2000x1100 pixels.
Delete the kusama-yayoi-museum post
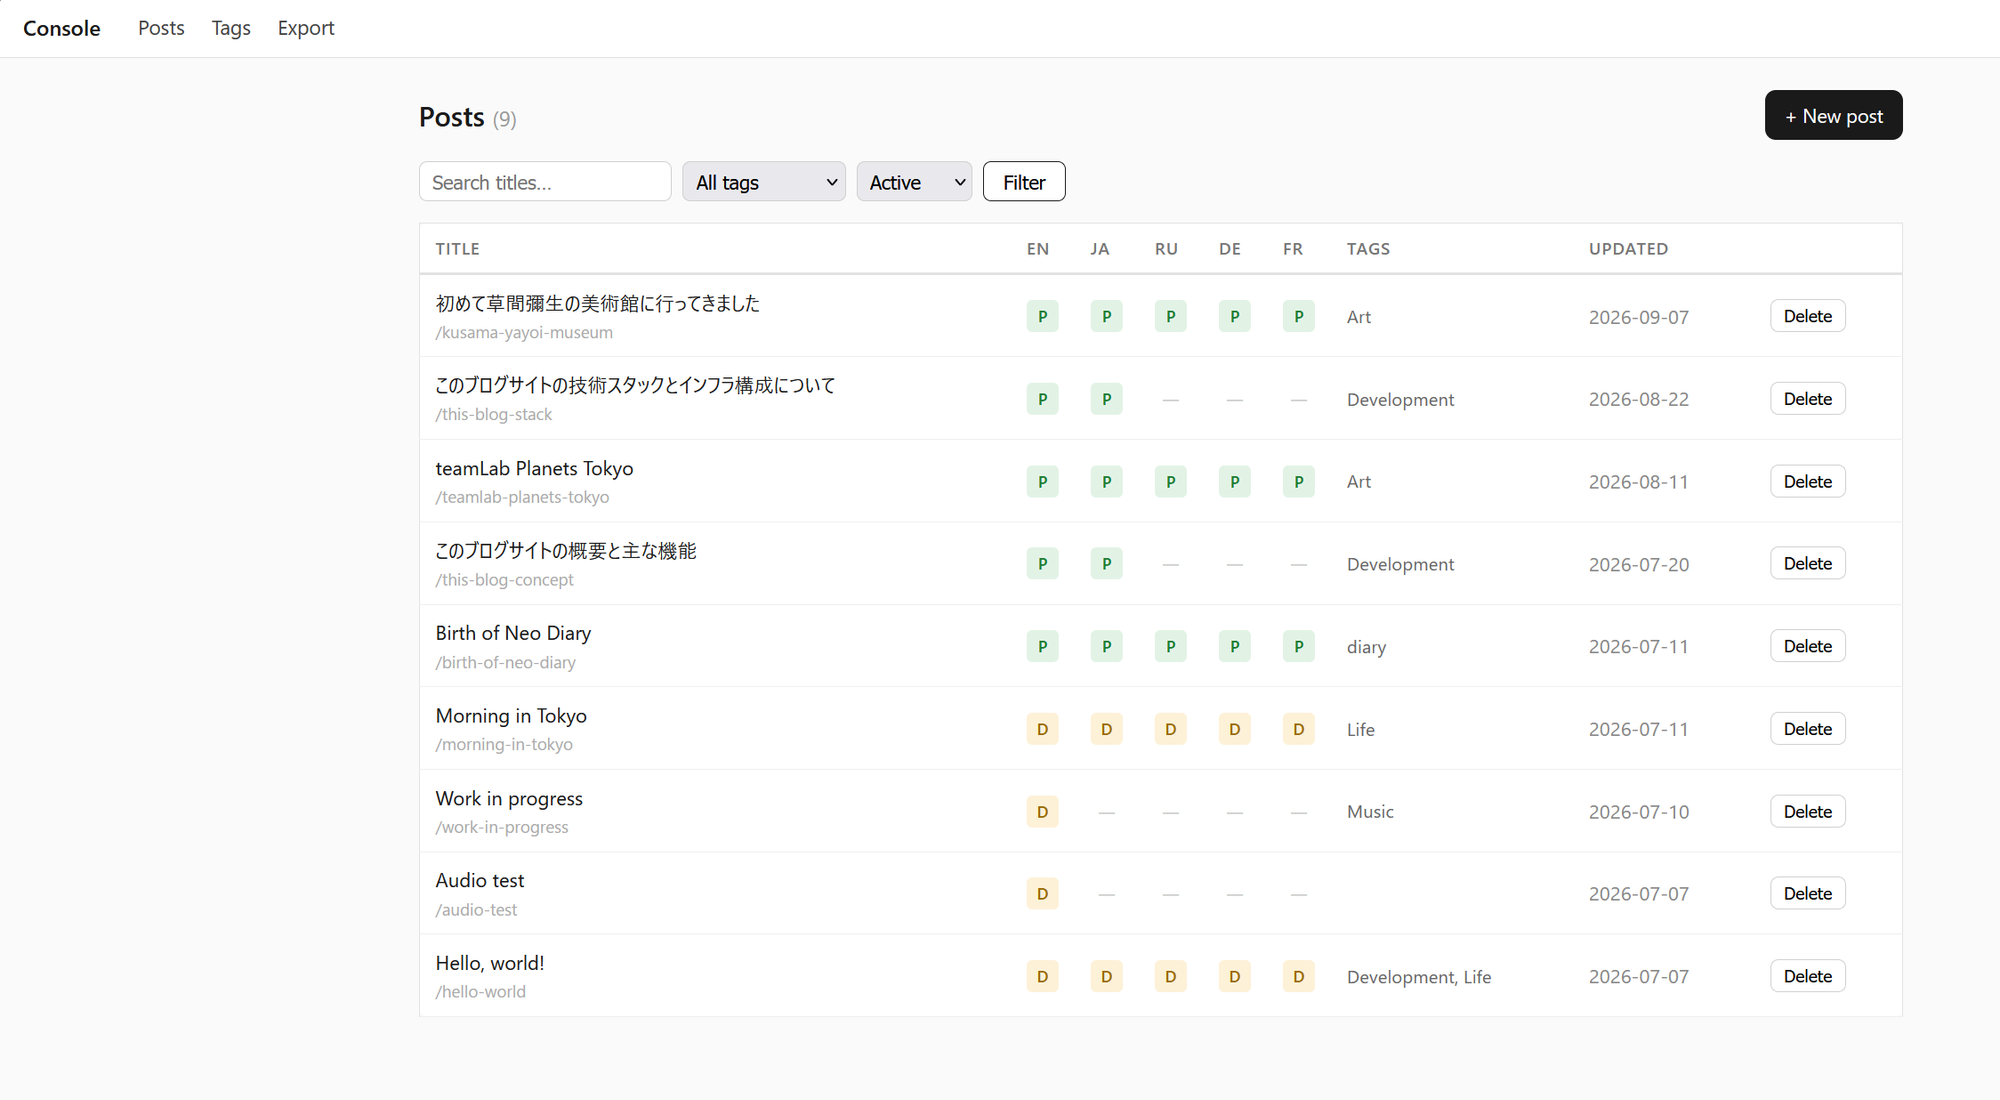1807,316
